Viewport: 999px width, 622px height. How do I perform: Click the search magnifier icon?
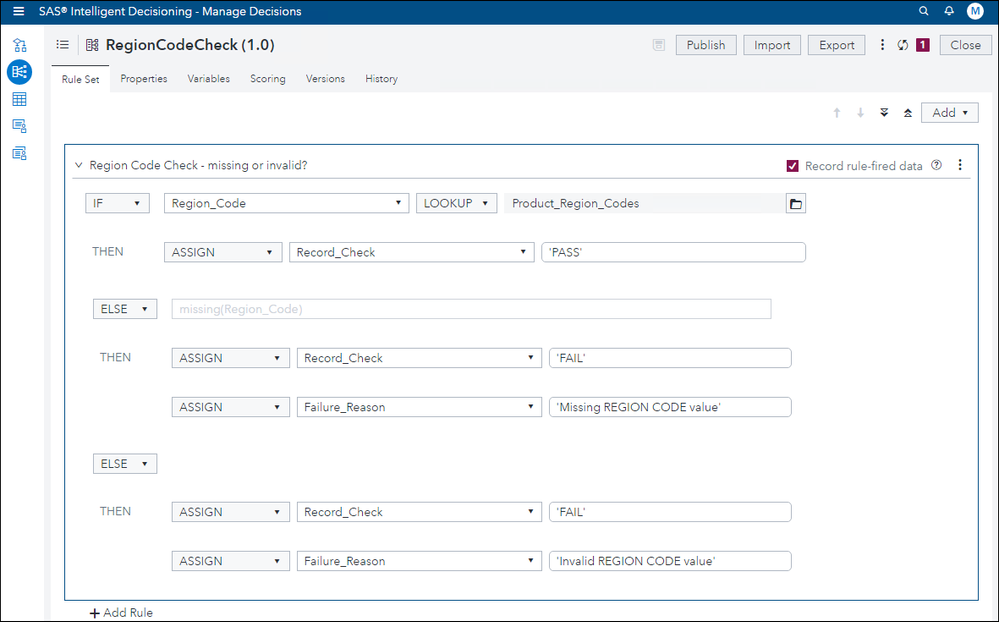[924, 12]
